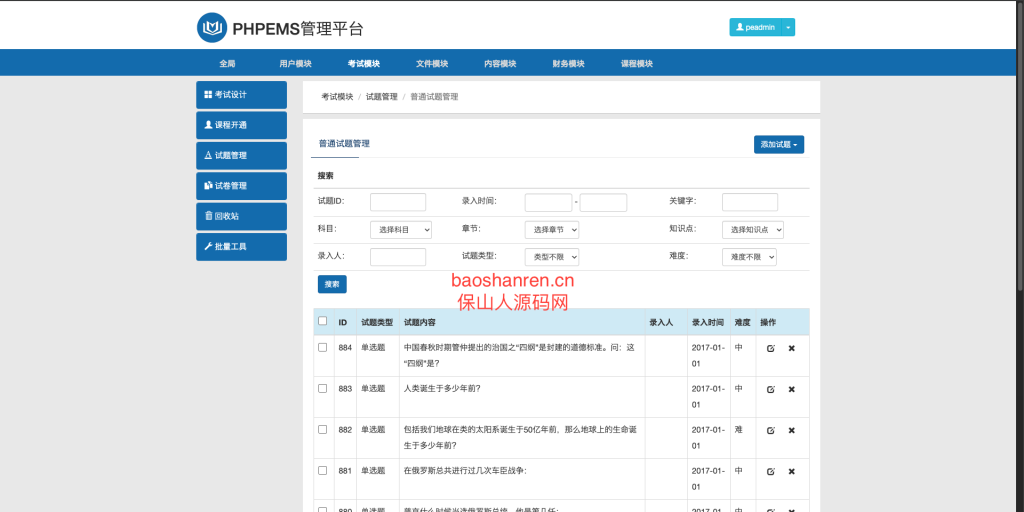The width and height of the screenshot is (1024, 512).
Task: Open the 文件模块 nav menu
Action: (x=432, y=63)
